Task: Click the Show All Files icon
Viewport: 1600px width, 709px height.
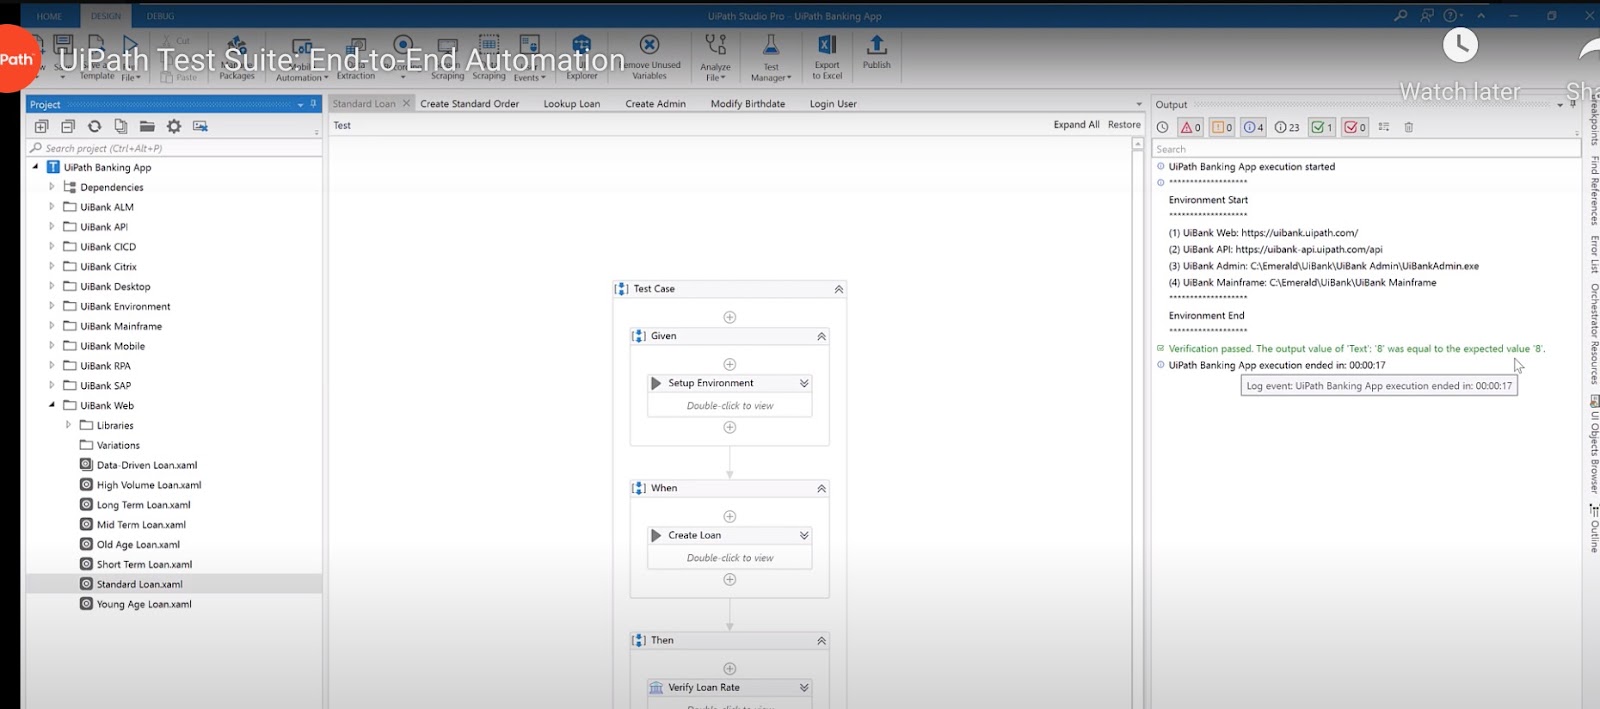Action: tap(121, 126)
